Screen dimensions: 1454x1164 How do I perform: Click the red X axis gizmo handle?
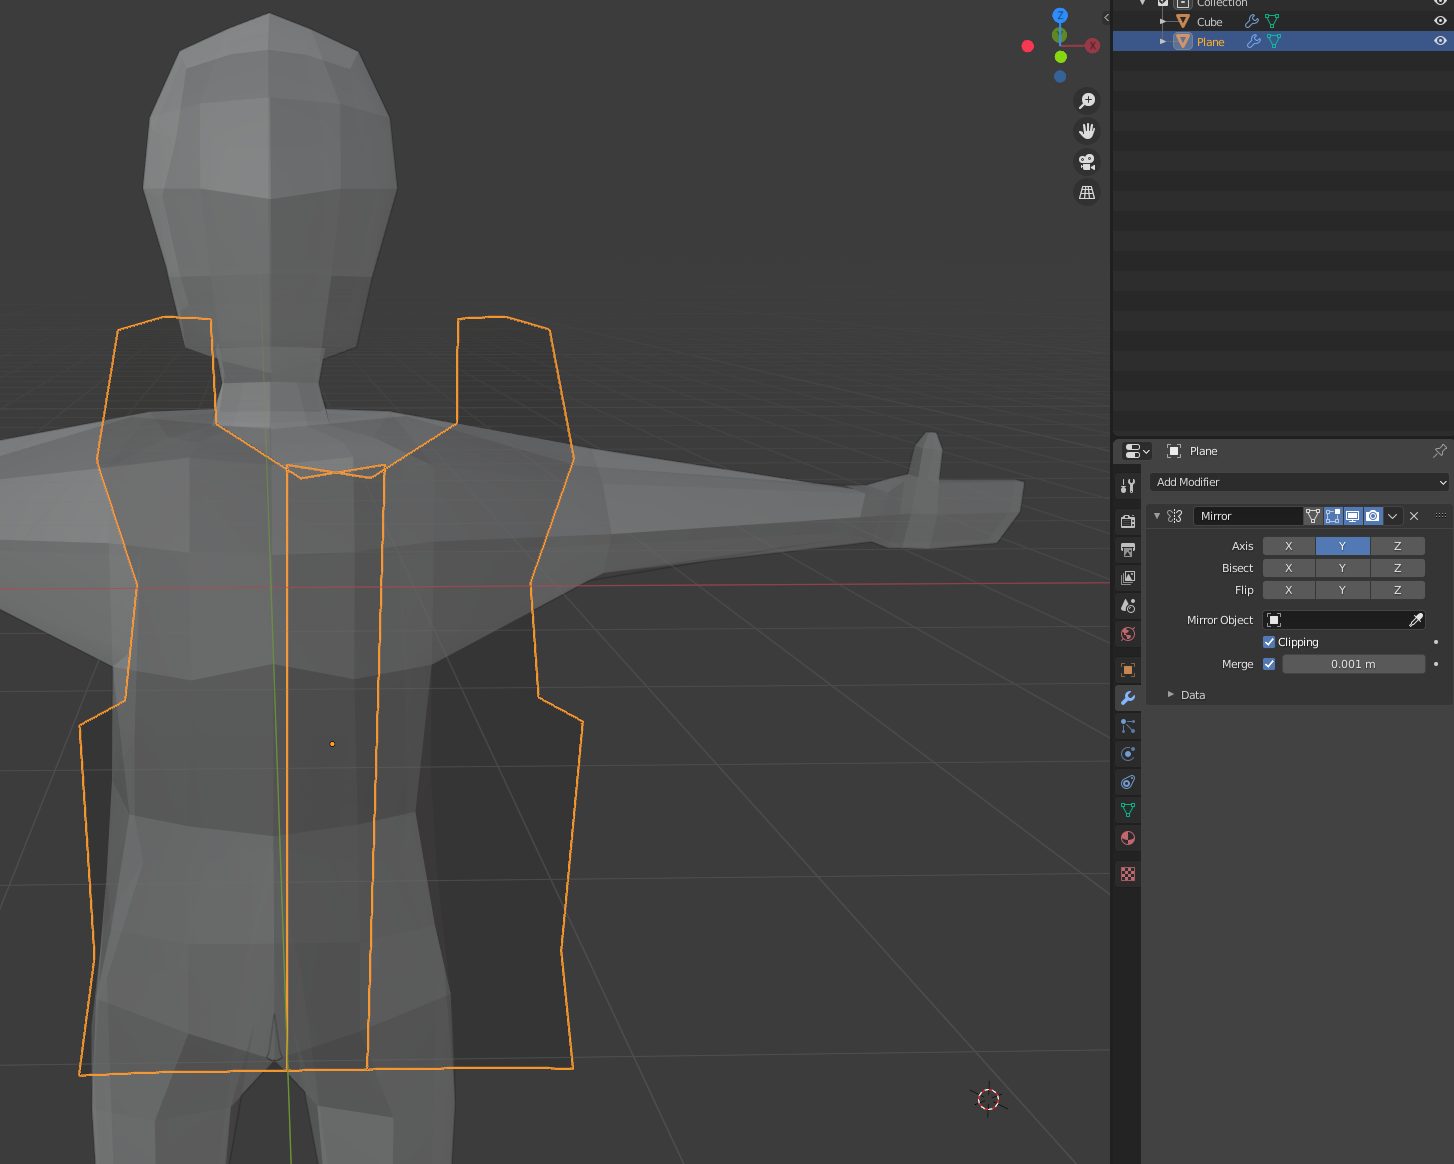1092,45
